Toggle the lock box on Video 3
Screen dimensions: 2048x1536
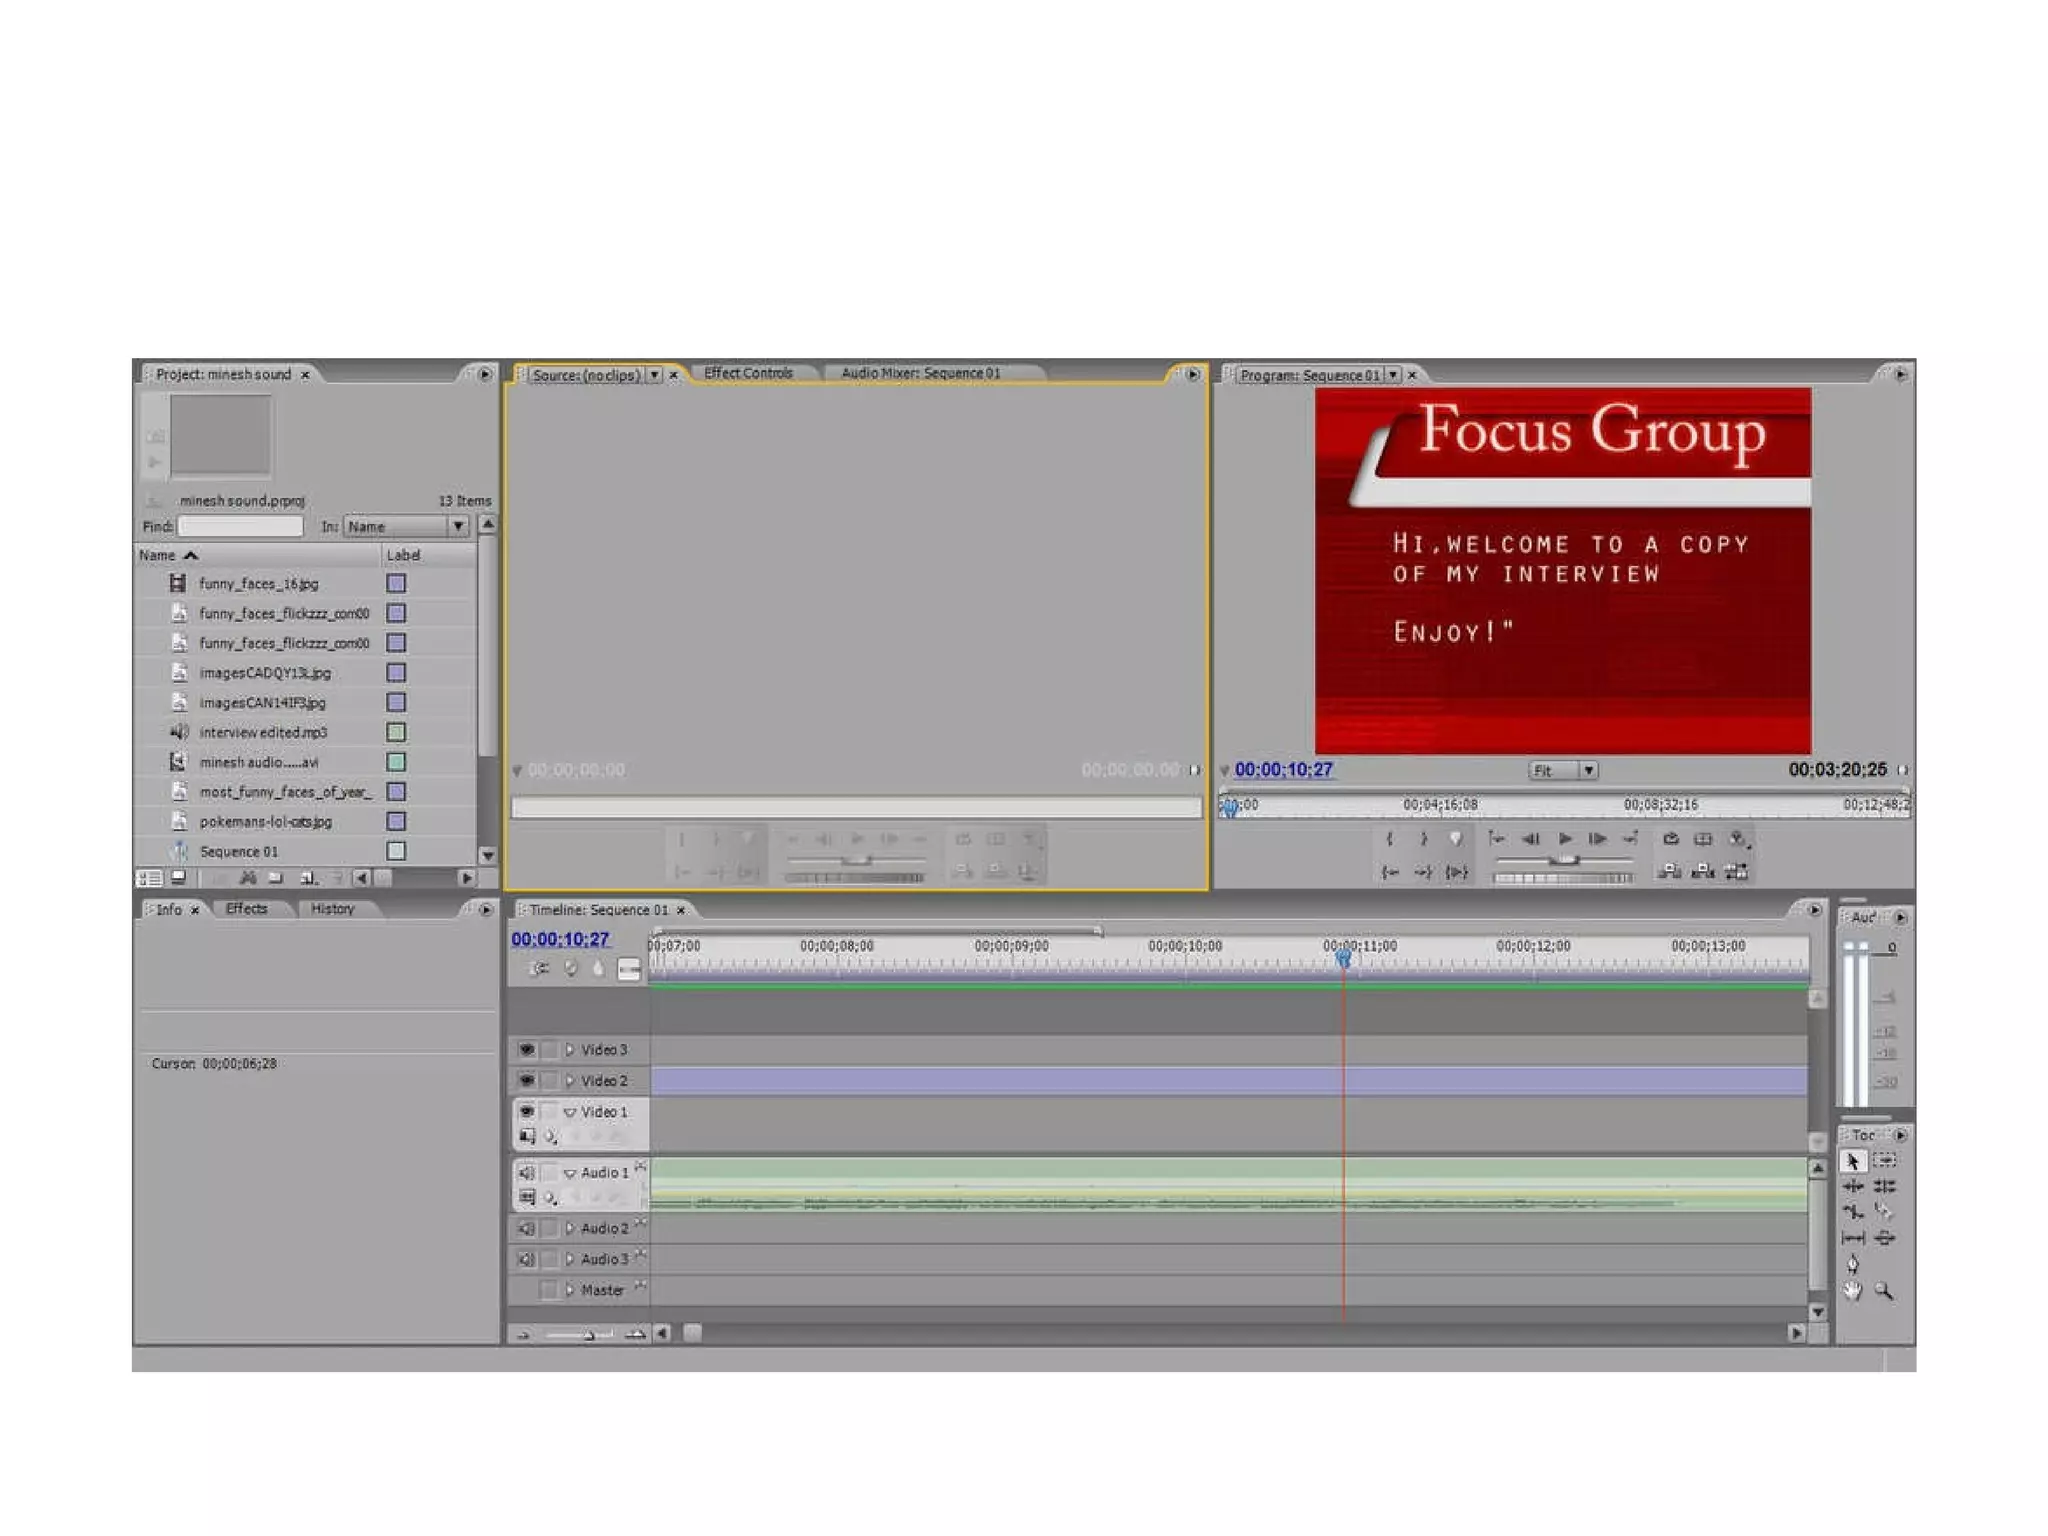click(x=549, y=1049)
